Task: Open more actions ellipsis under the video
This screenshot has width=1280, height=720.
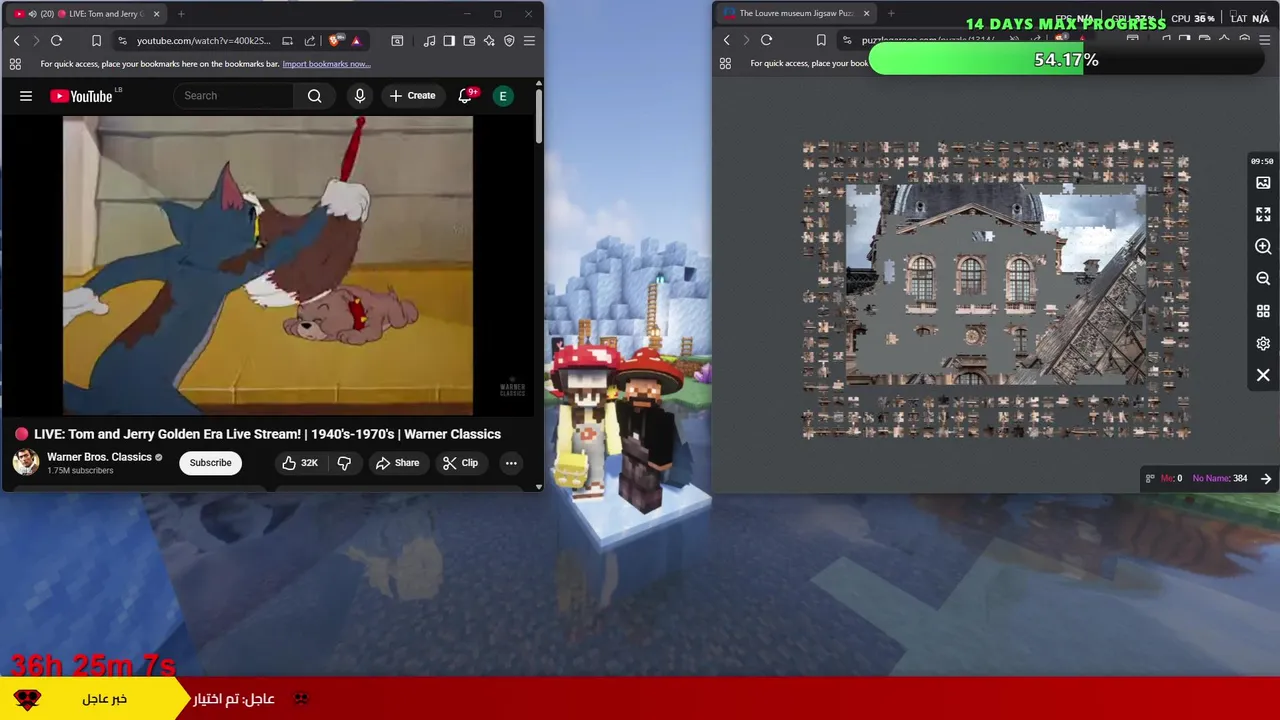Action: pyautogui.click(x=511, y=463)
